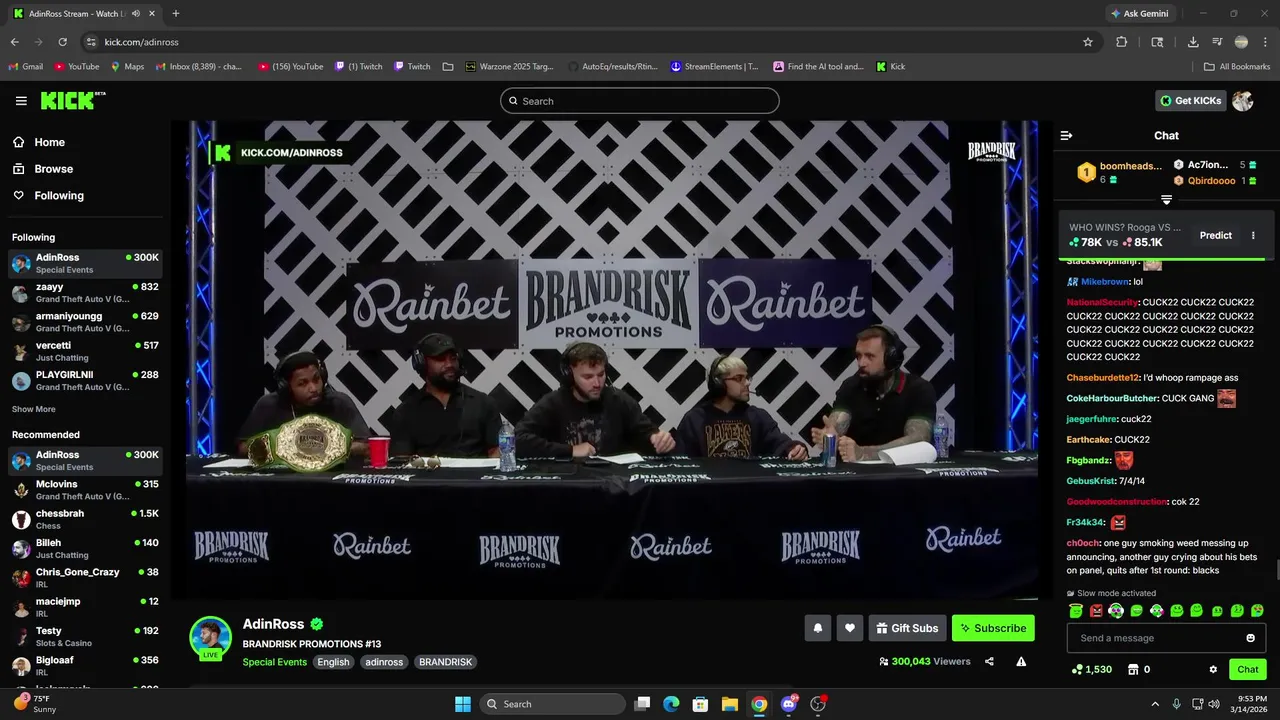Open Billeh recommended channel
Image resolution: width=1280 pixels, height=720 pixels.
pyautogui.click(x=85, y=549)
